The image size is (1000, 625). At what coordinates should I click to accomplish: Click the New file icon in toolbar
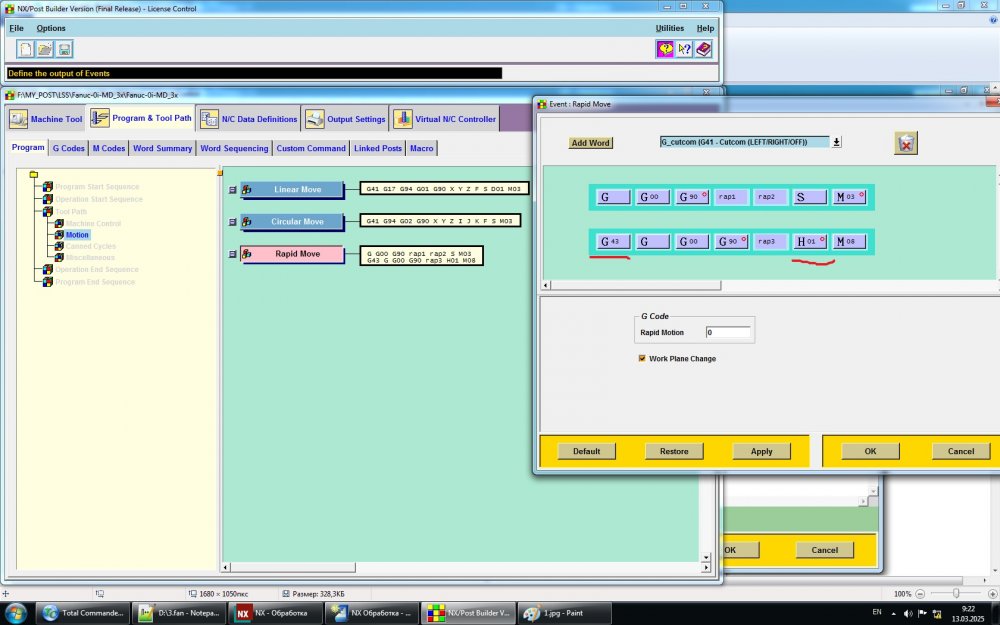coord(26,49)
